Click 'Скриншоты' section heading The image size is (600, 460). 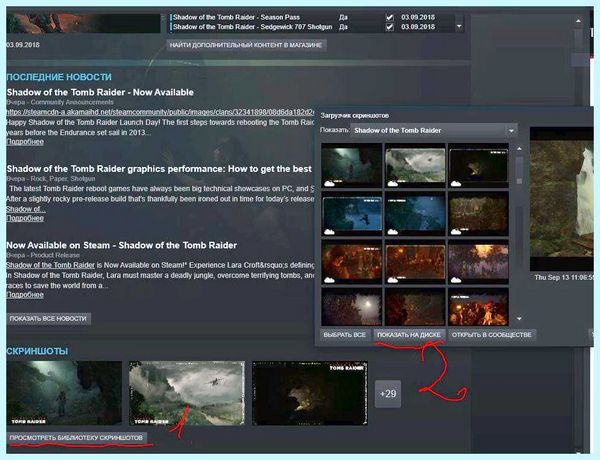tap(37, 351)
